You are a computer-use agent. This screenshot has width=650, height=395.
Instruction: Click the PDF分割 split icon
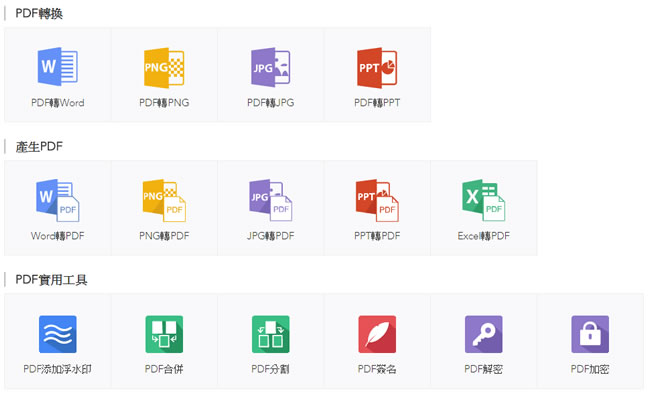271,334
